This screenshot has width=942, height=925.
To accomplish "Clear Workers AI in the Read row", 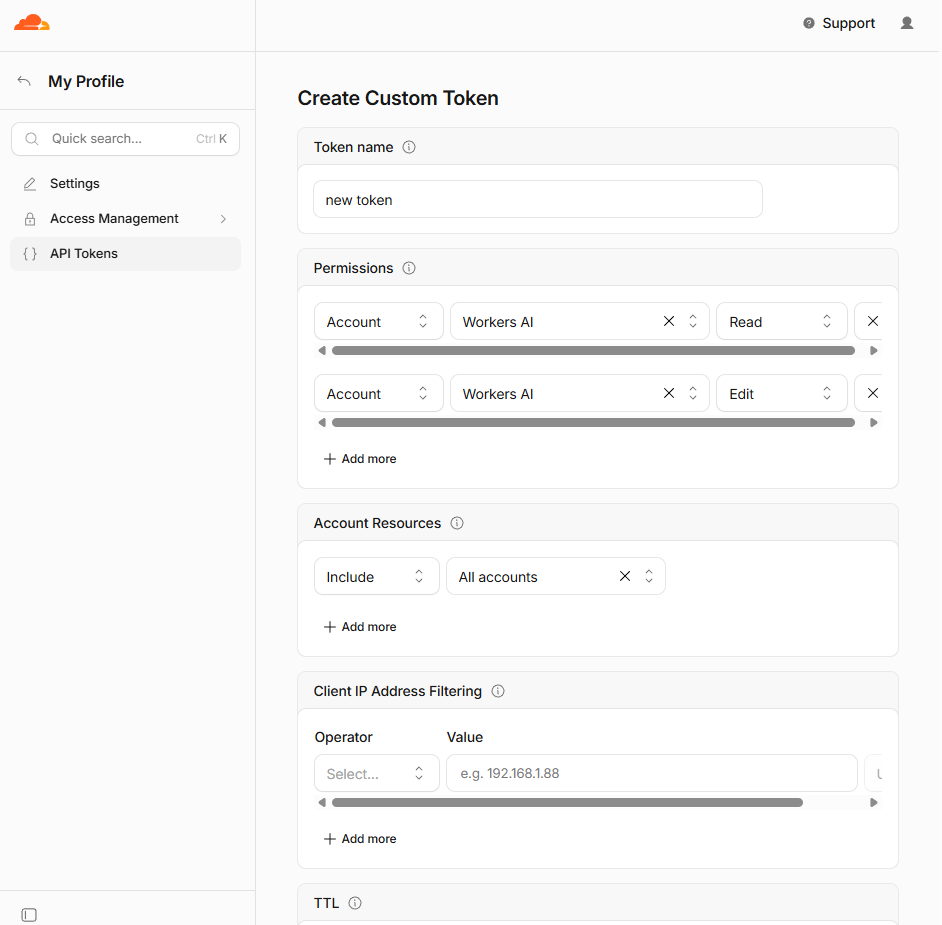I will click(x=669, y=321).
